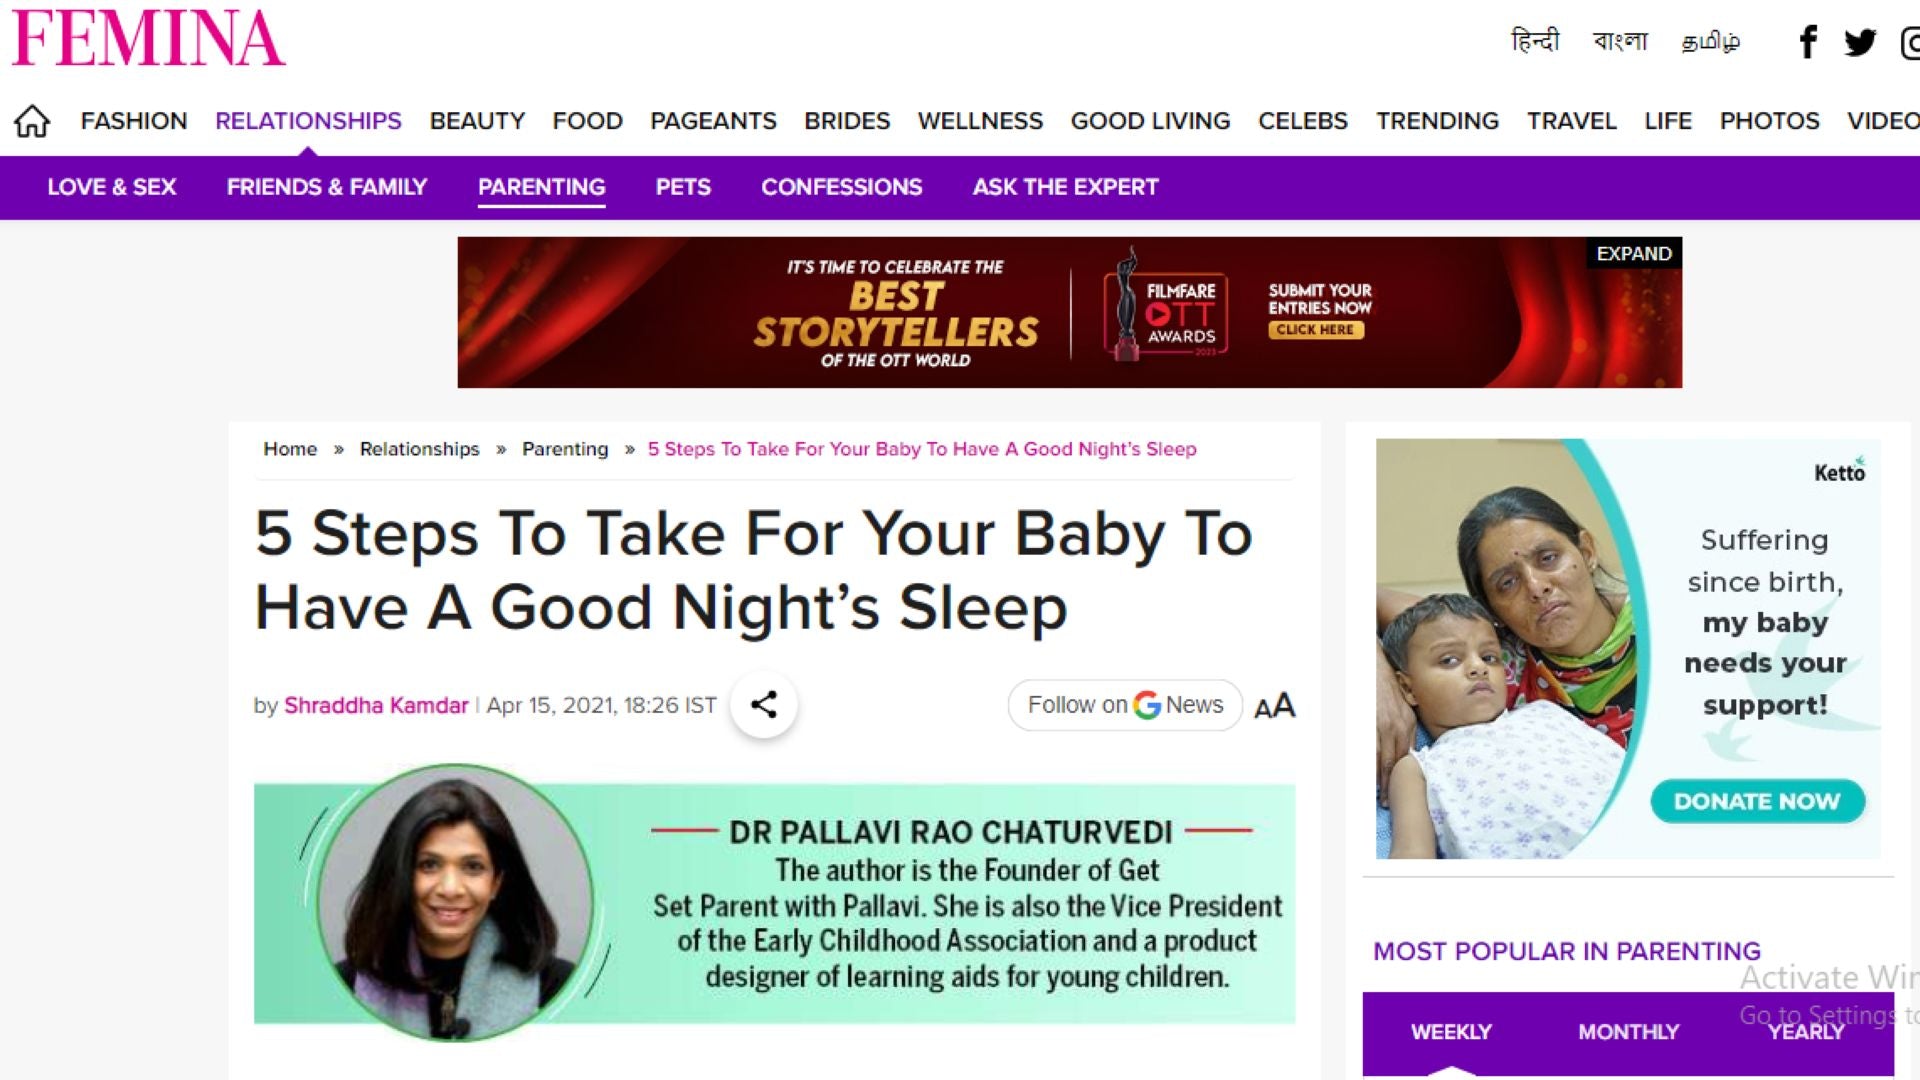Open Femina's Twitter bird icon
This screenshot has height=1080, width=1920.
tap(1860, 42)
